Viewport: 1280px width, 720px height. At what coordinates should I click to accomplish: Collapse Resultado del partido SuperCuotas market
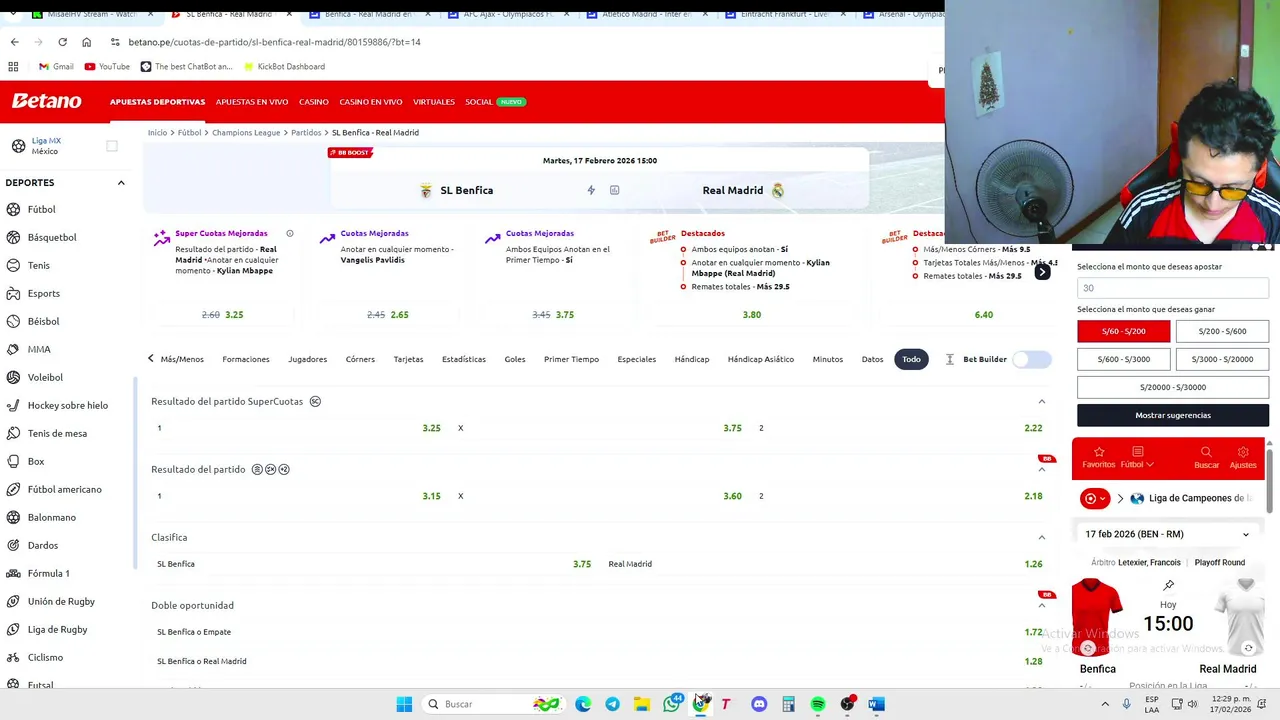pos(1041,401)
